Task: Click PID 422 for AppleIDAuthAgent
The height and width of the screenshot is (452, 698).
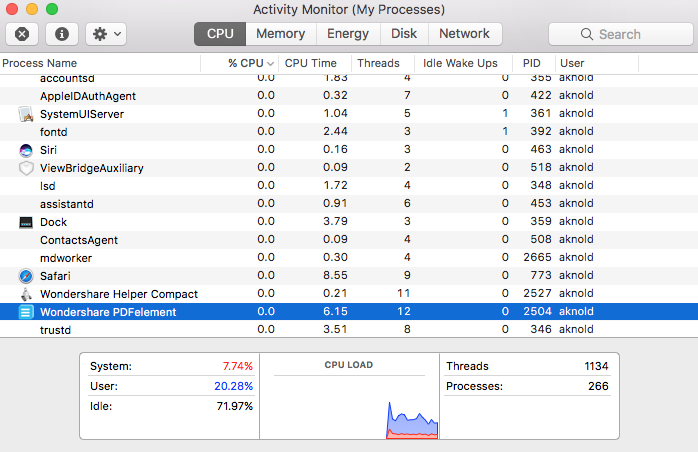Action: [x=541, y=95]
